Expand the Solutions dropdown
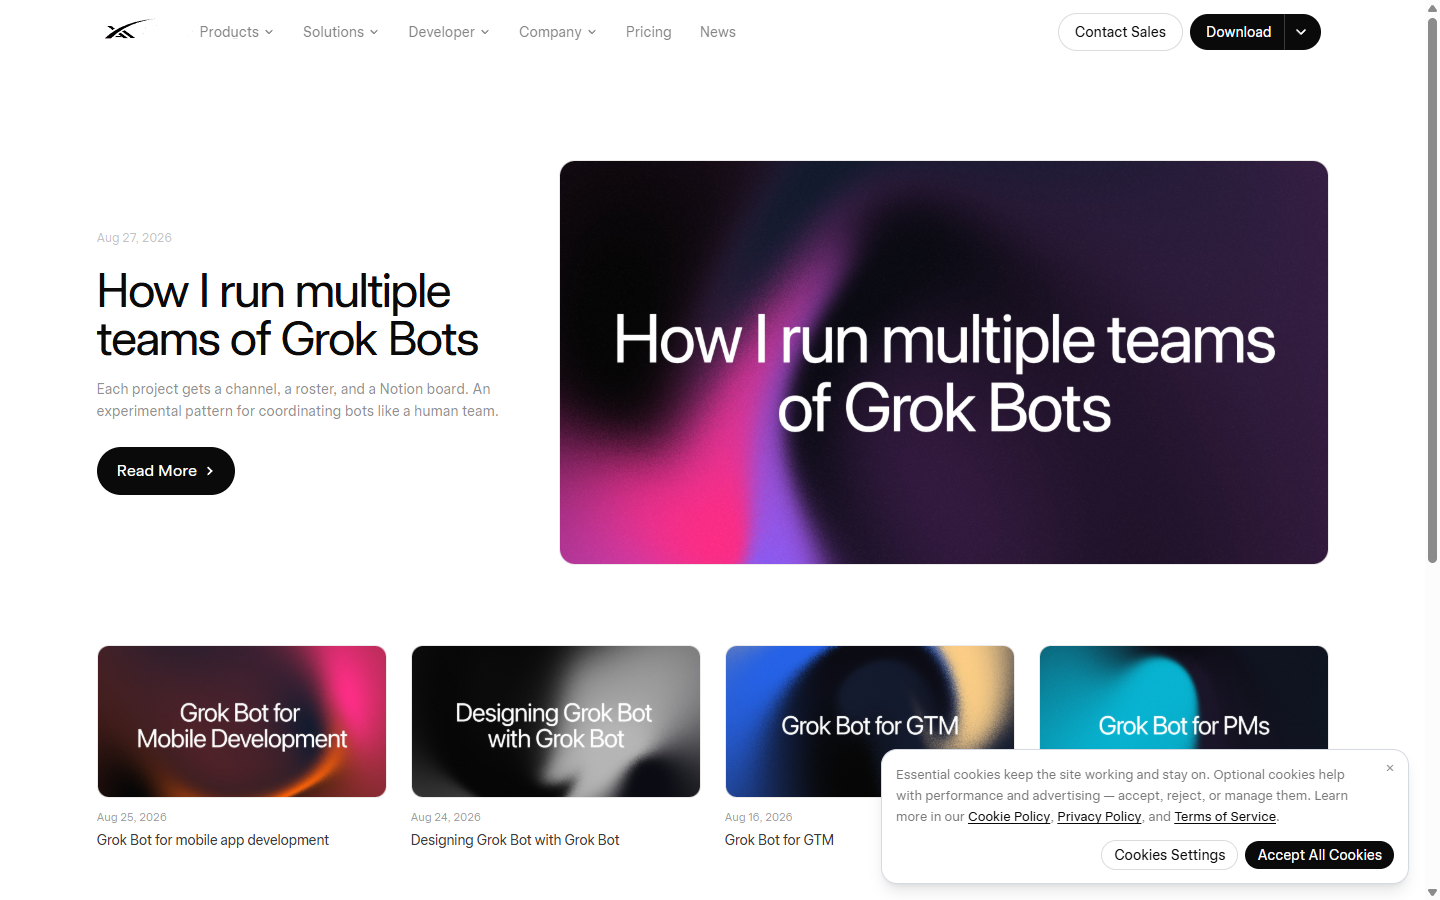This screenshot has height=900, width=1440. pyautogui.click(x=341, y=32)
